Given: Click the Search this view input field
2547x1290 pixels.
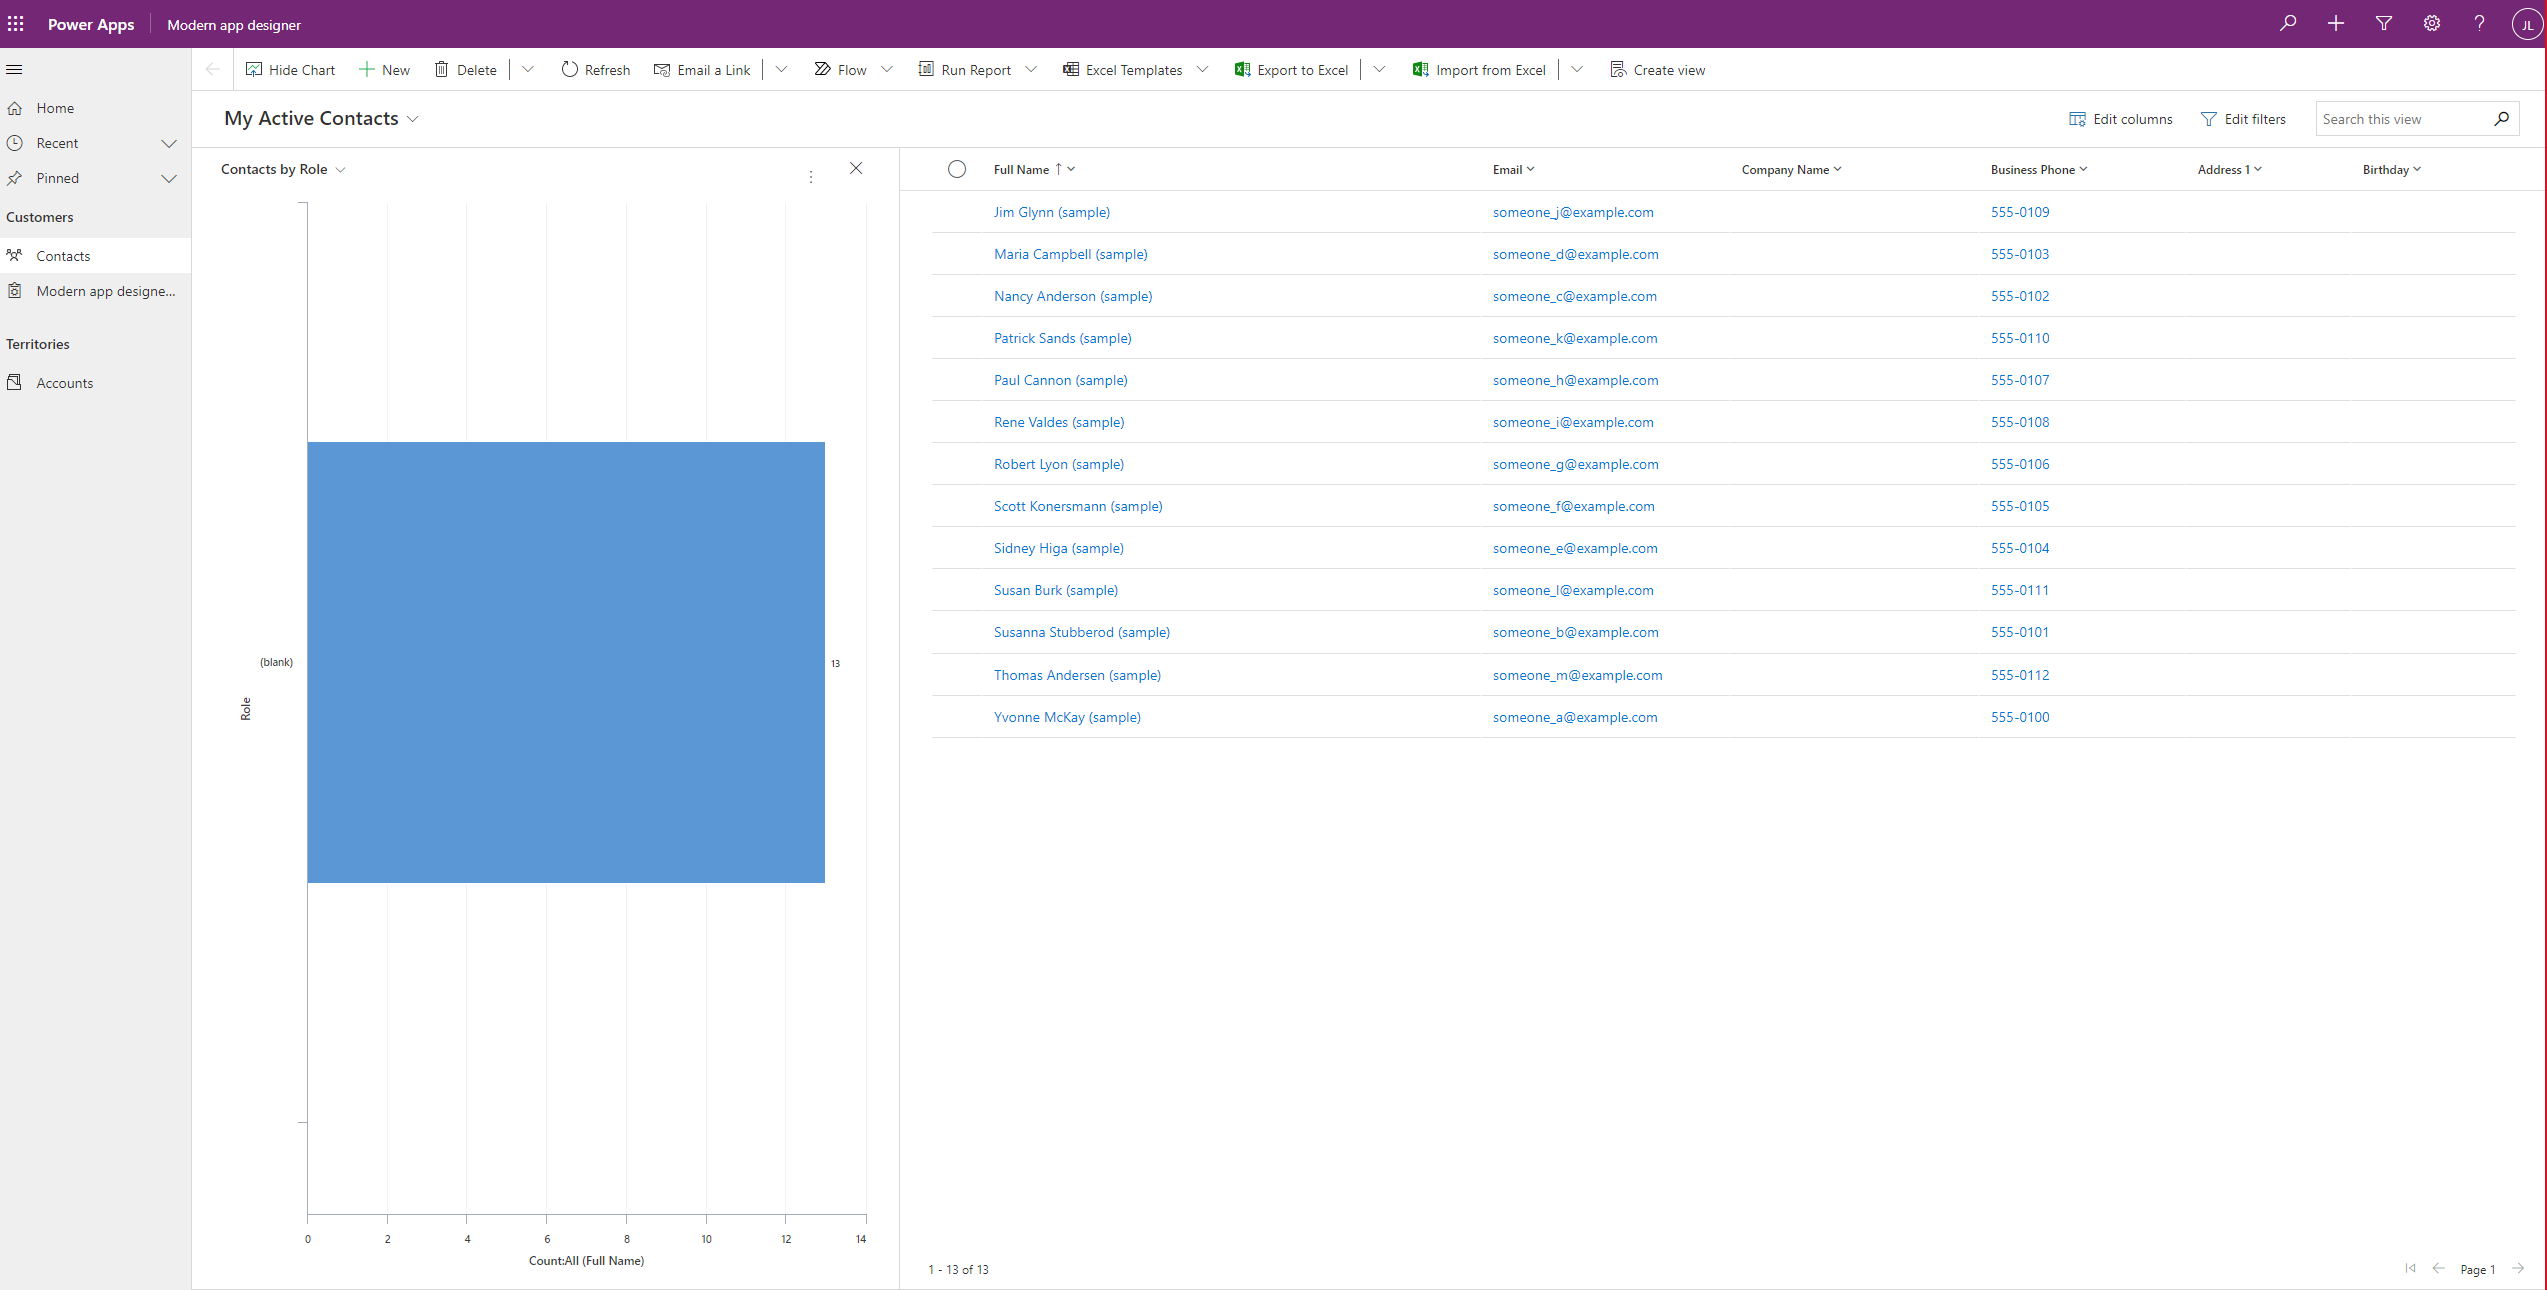Looking at the screenshot, I should coord(2402,117).
